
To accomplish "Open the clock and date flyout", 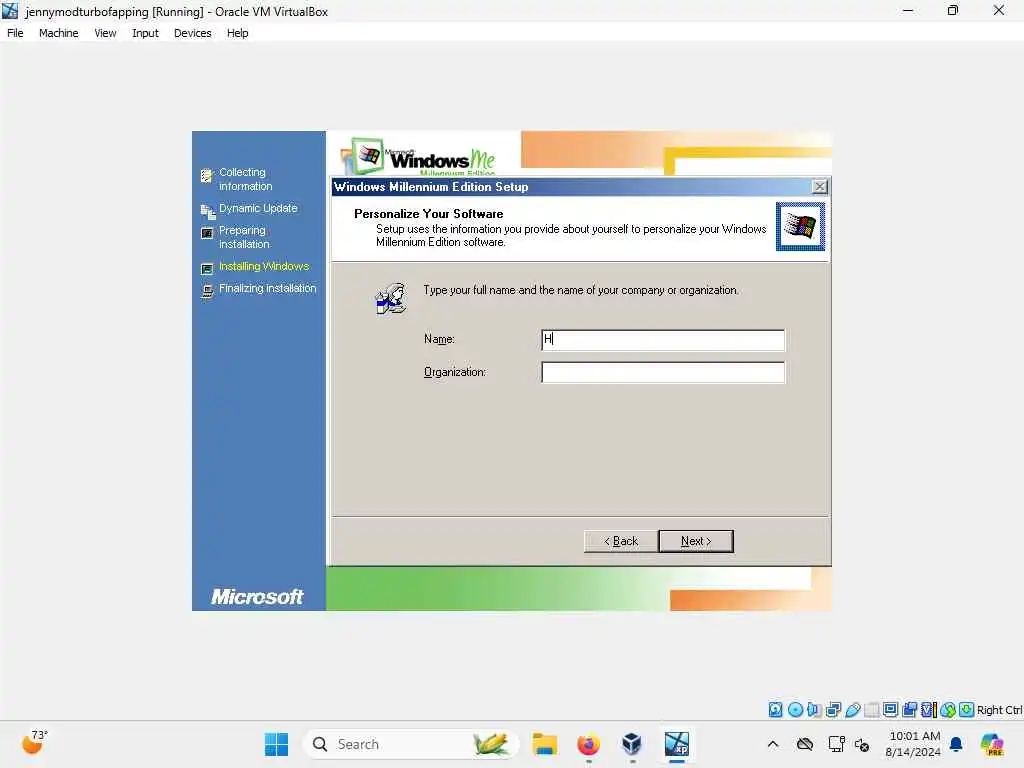I will click(914, 744).
